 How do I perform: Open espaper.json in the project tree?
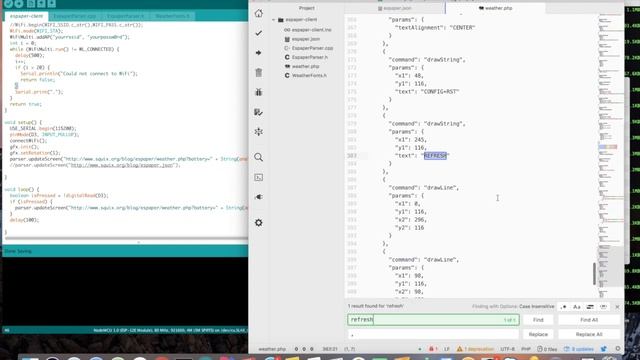pyautogui.click(x=302, y=39)
